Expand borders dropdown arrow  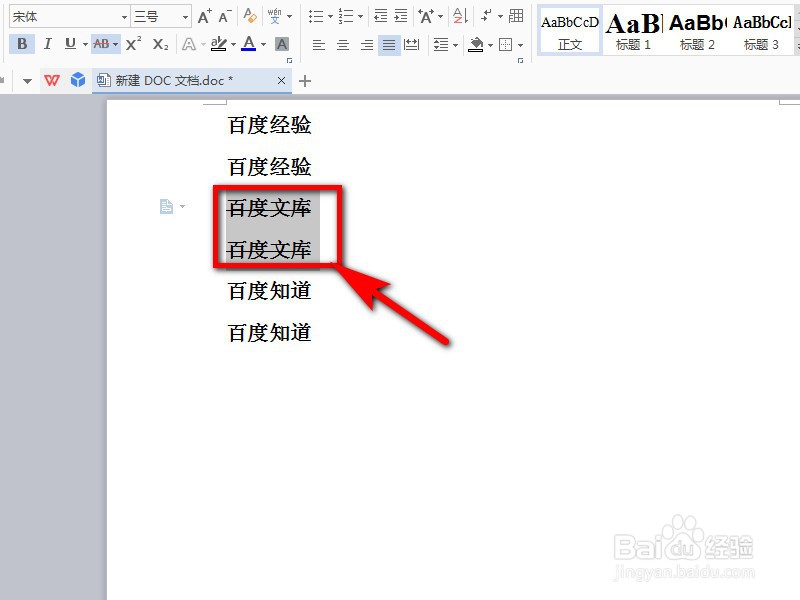pos(520,45)
